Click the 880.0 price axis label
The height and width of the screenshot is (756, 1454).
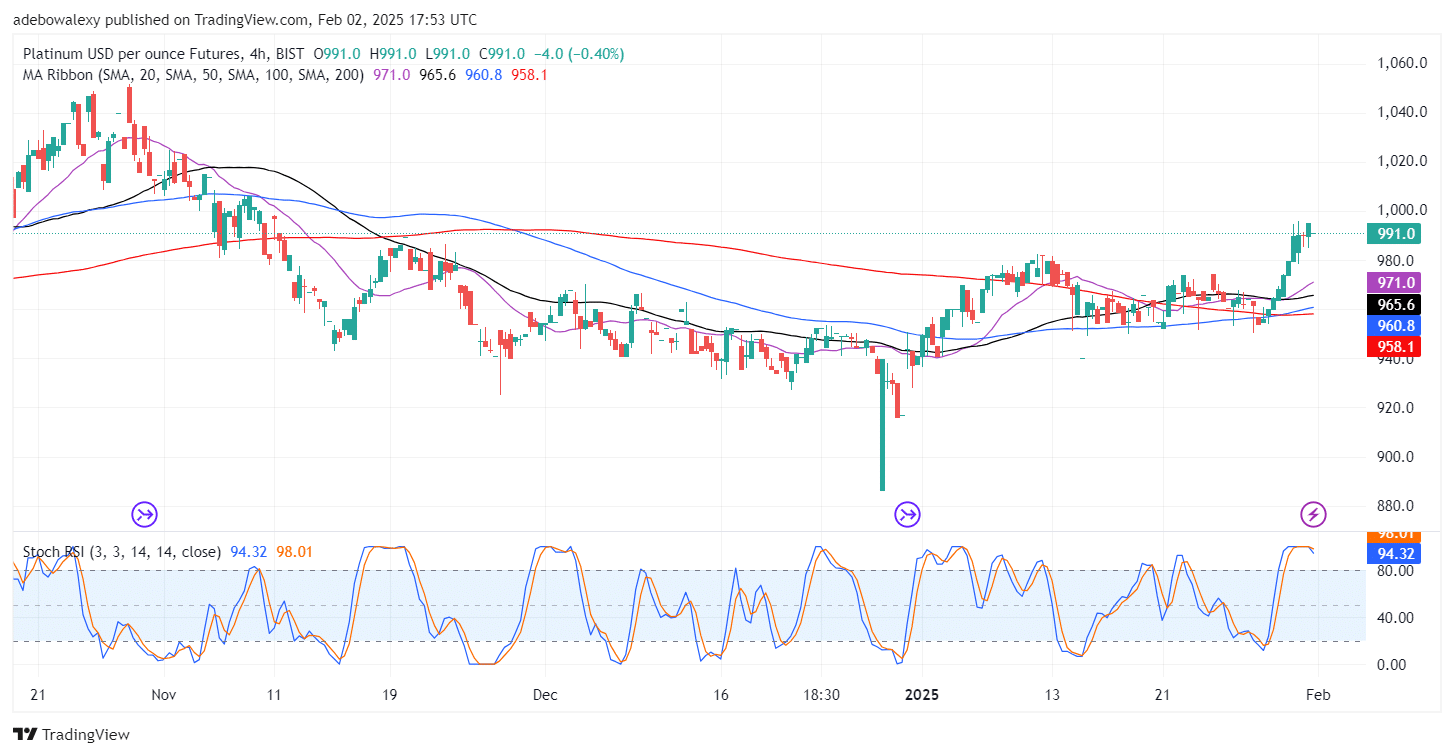[x=1396, y=506]
